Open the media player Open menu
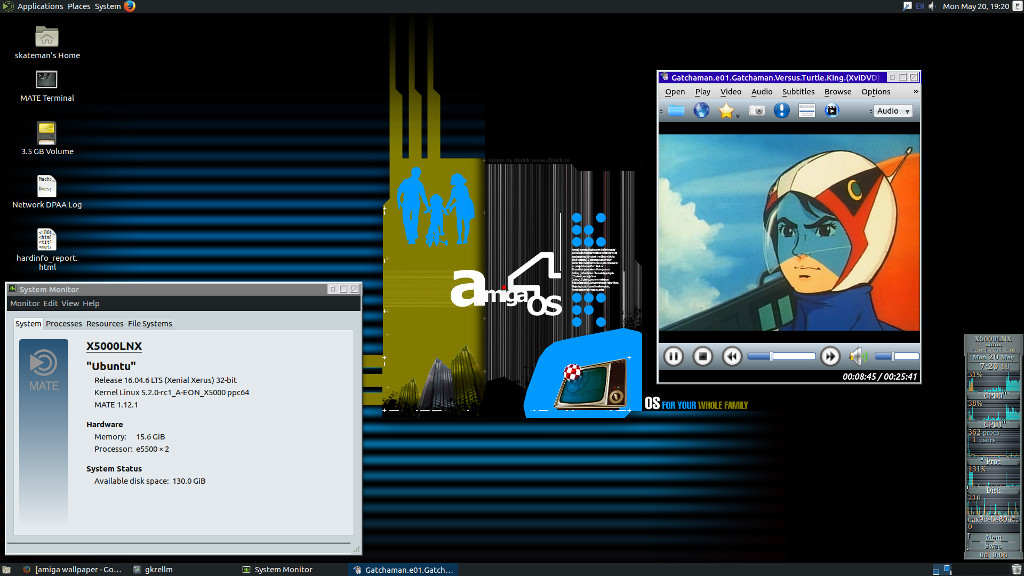The width and height of the screenshot is (1024, 576). point(675,92)
